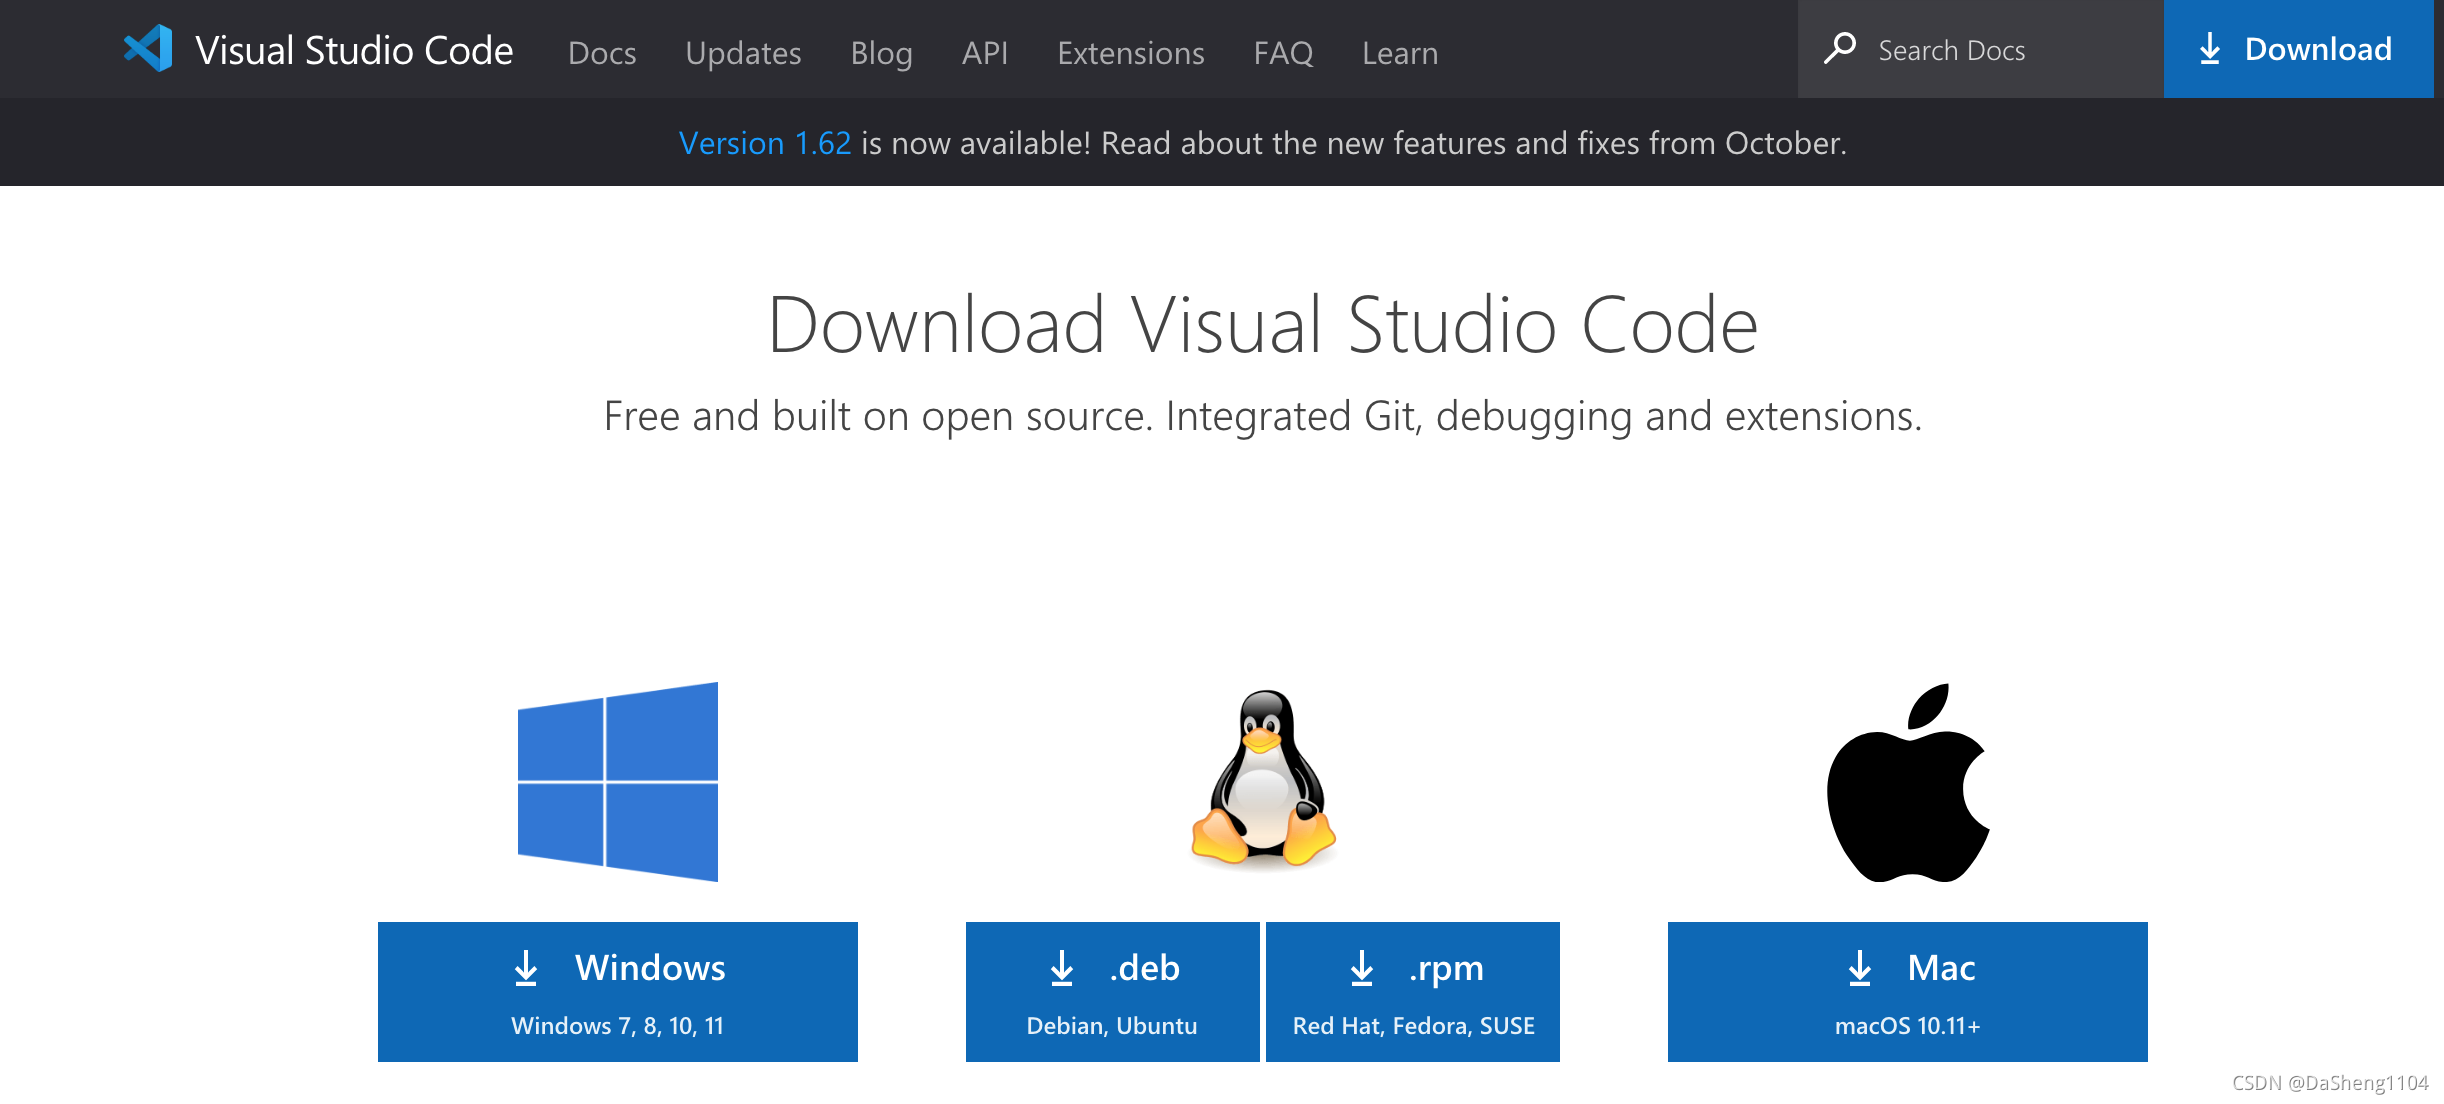Click the arrow icon in the top Download button
This screenshot has height=1104, width=2444.
point(2210,49)
